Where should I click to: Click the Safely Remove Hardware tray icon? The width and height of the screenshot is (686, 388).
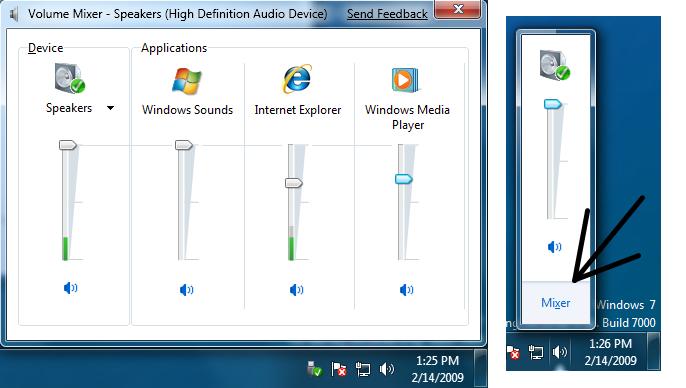(x=314, y=369)
